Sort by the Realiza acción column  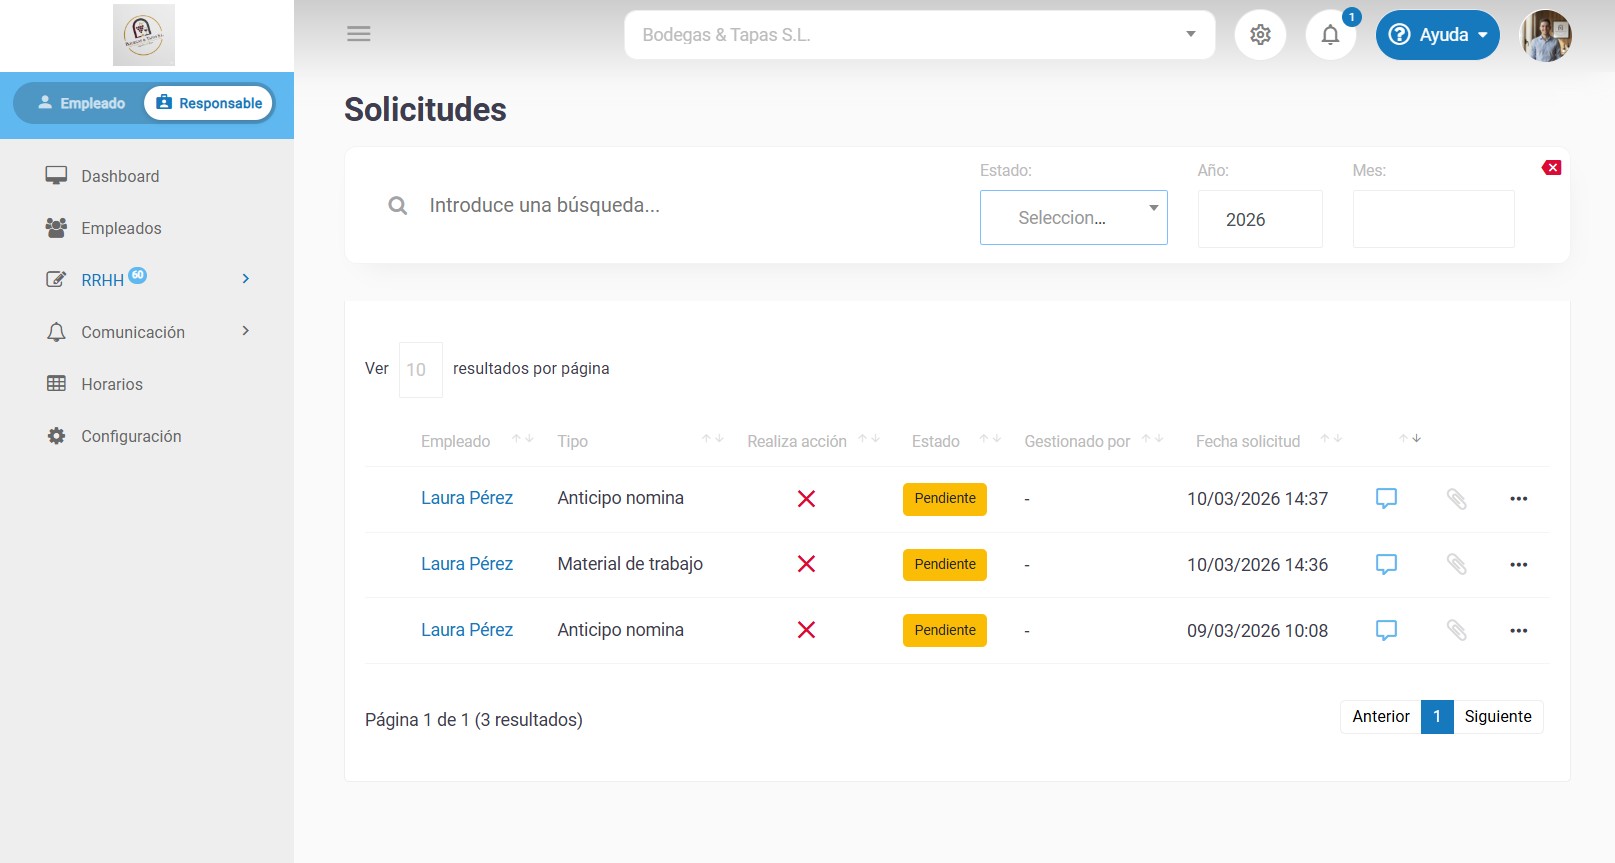point(869,439)
